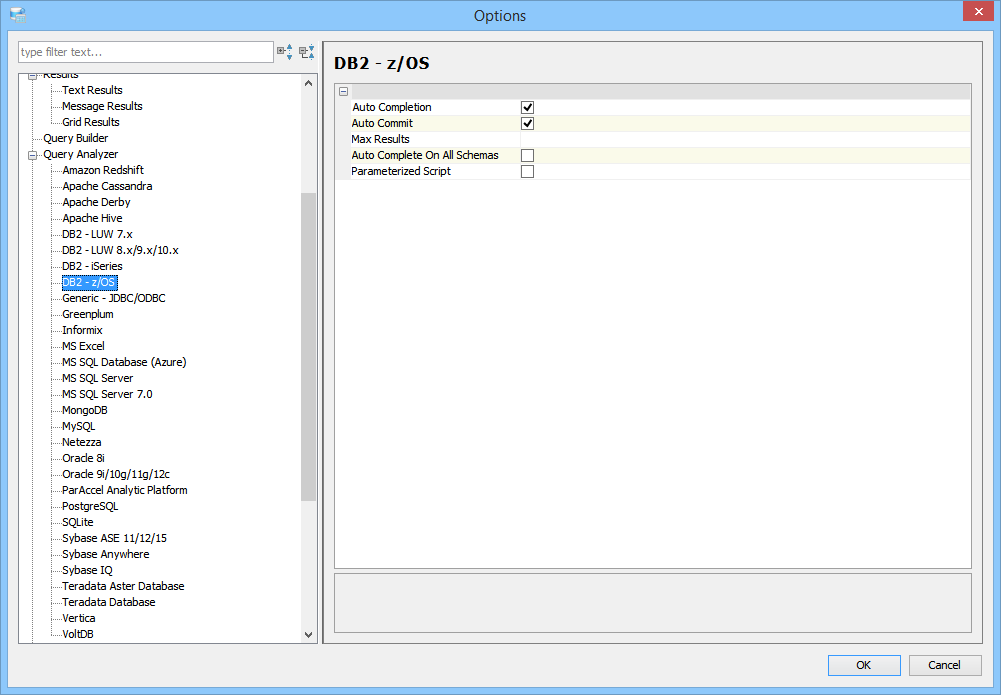Open the Query Builder options
Viewport: 1001px width, 695px height.
coord(75,138)
